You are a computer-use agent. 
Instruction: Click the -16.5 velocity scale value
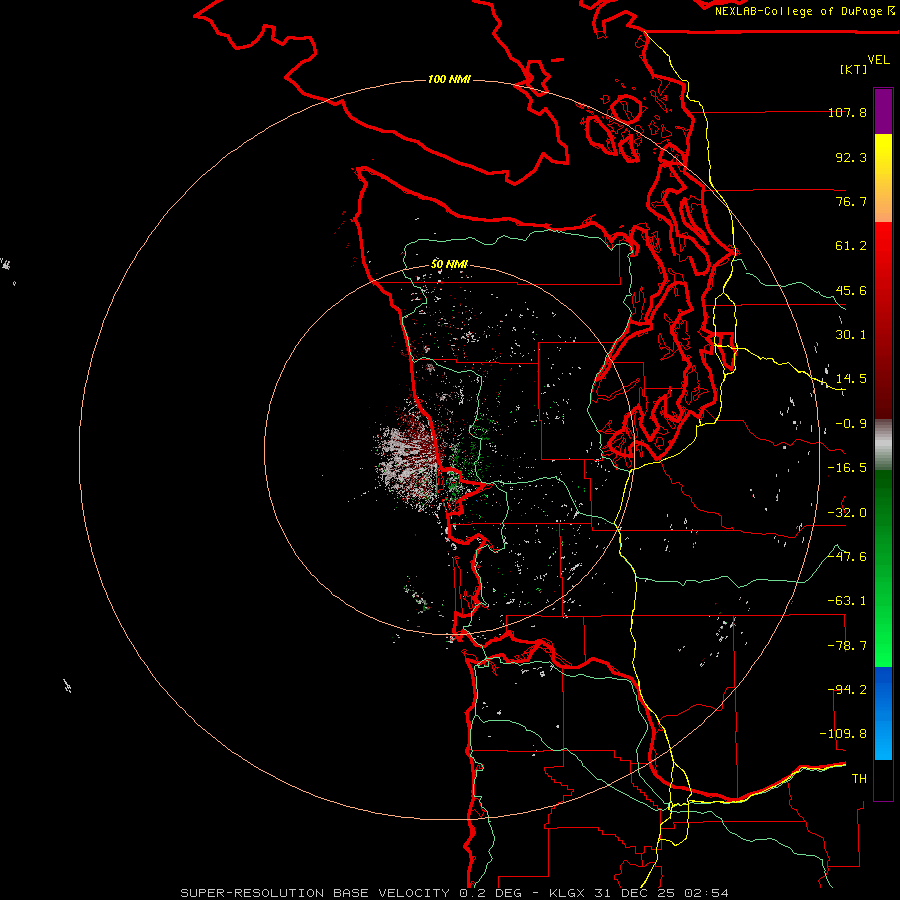tap(847, 468)
